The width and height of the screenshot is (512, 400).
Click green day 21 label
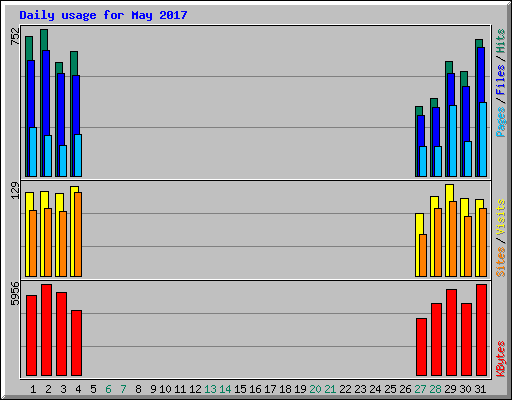(x=330, y=389)
